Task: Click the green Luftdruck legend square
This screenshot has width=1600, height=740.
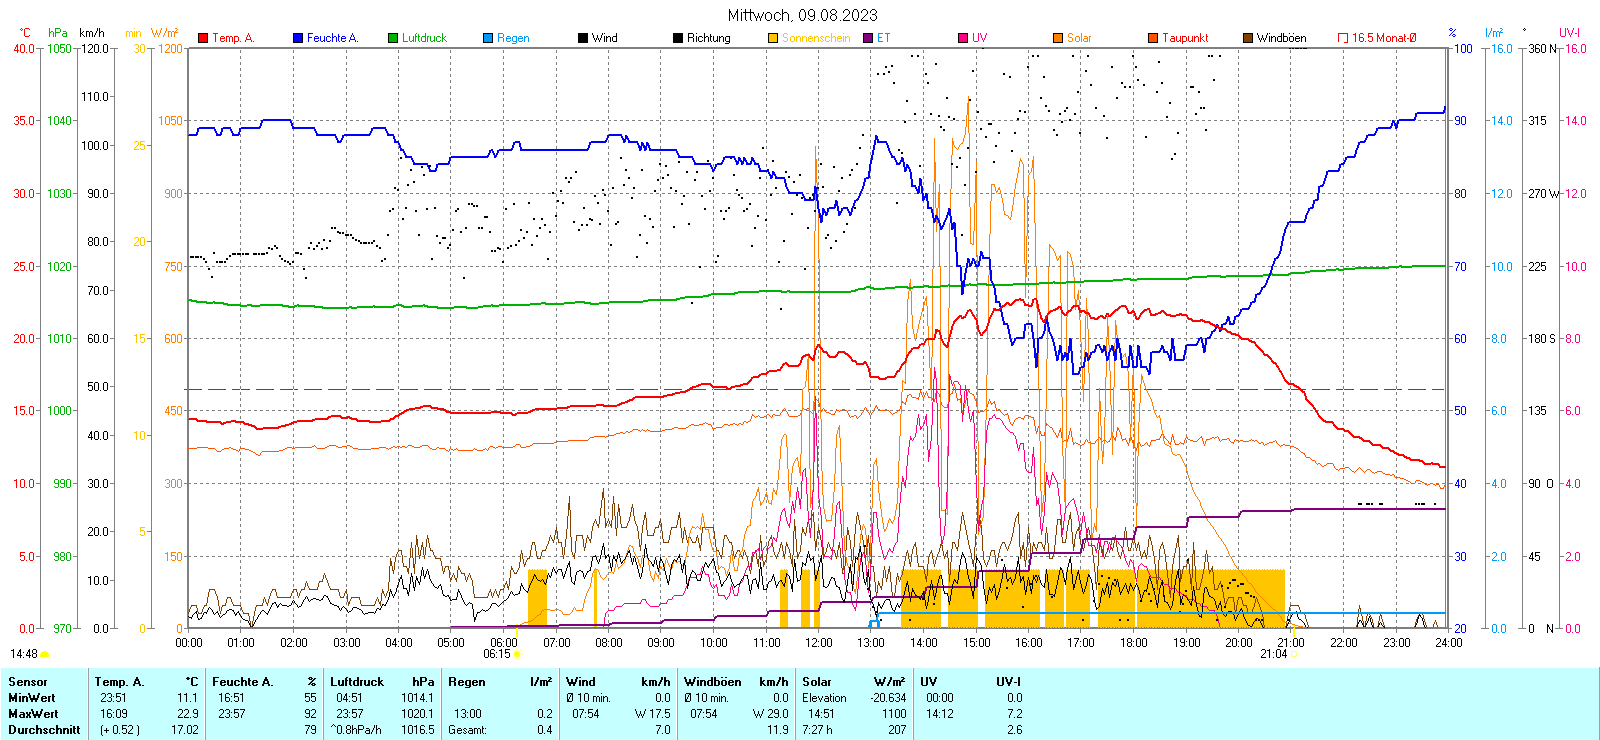Action: (393, 38)
